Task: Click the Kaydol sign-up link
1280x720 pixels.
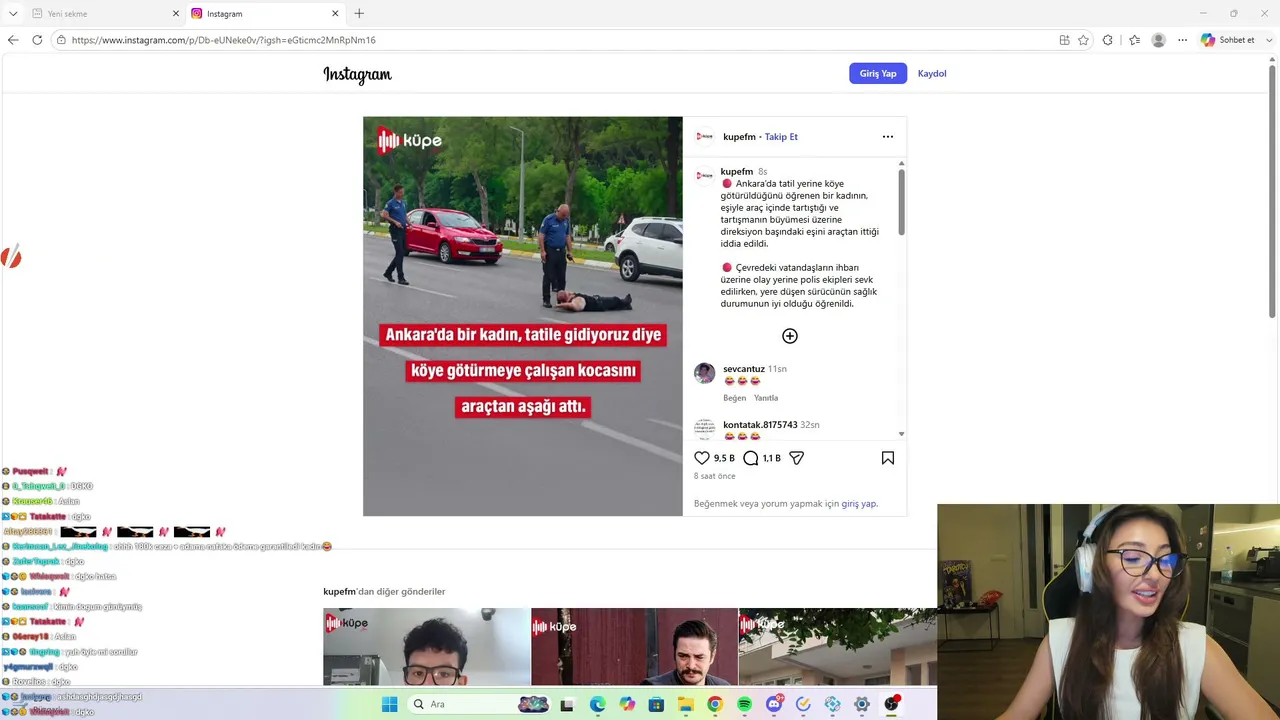Action: click(932, 73)
